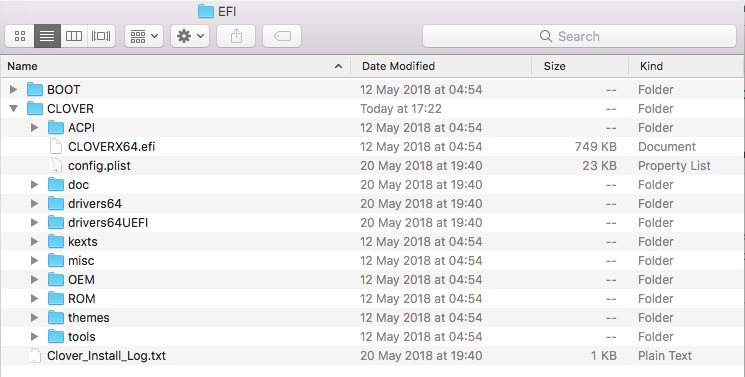Expand the themes folder
Viewport: 745px width, 377px height.
coord(35,318)
